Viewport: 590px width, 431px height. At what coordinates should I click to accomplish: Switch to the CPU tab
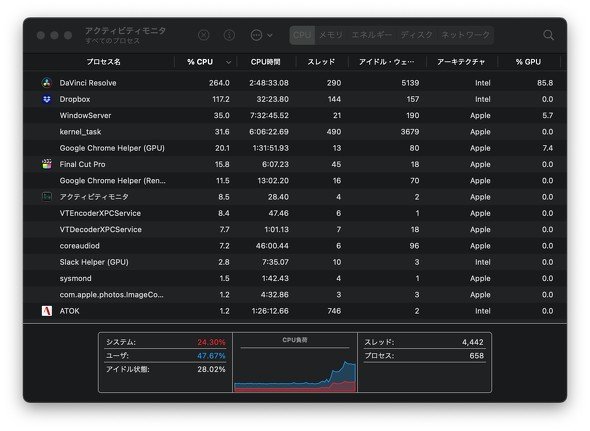point(302,35)
